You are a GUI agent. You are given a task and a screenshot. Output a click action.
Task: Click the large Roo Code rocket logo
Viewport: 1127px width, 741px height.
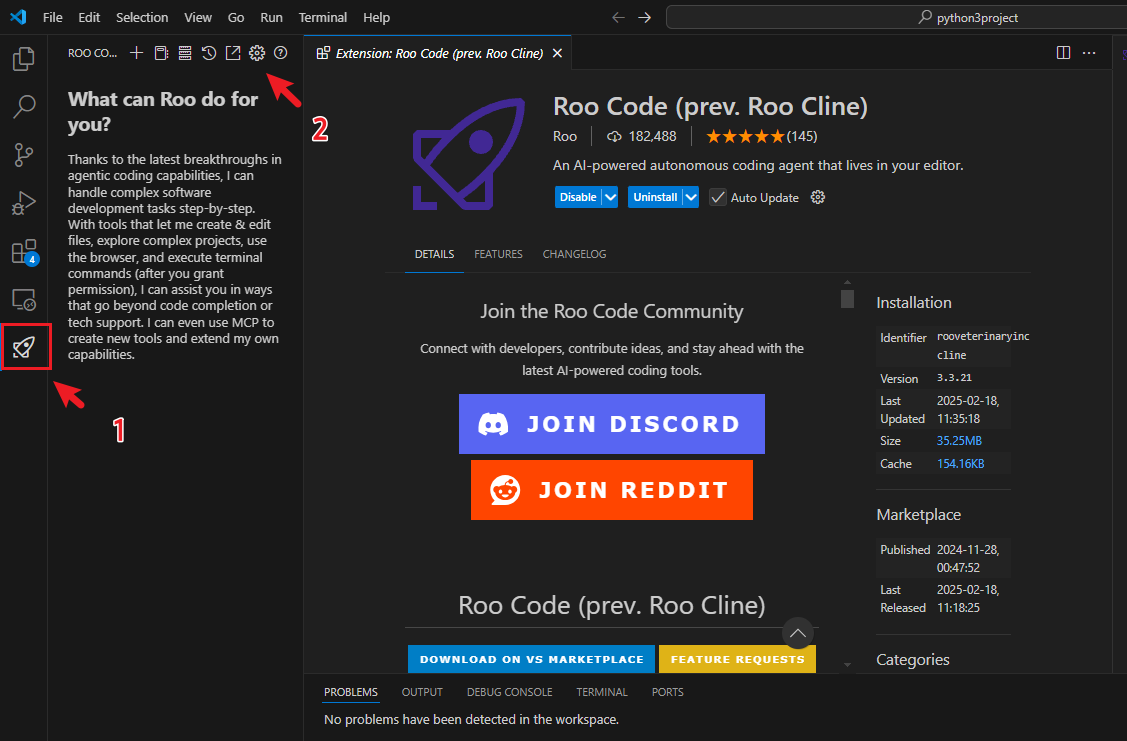tap(468, 155)
